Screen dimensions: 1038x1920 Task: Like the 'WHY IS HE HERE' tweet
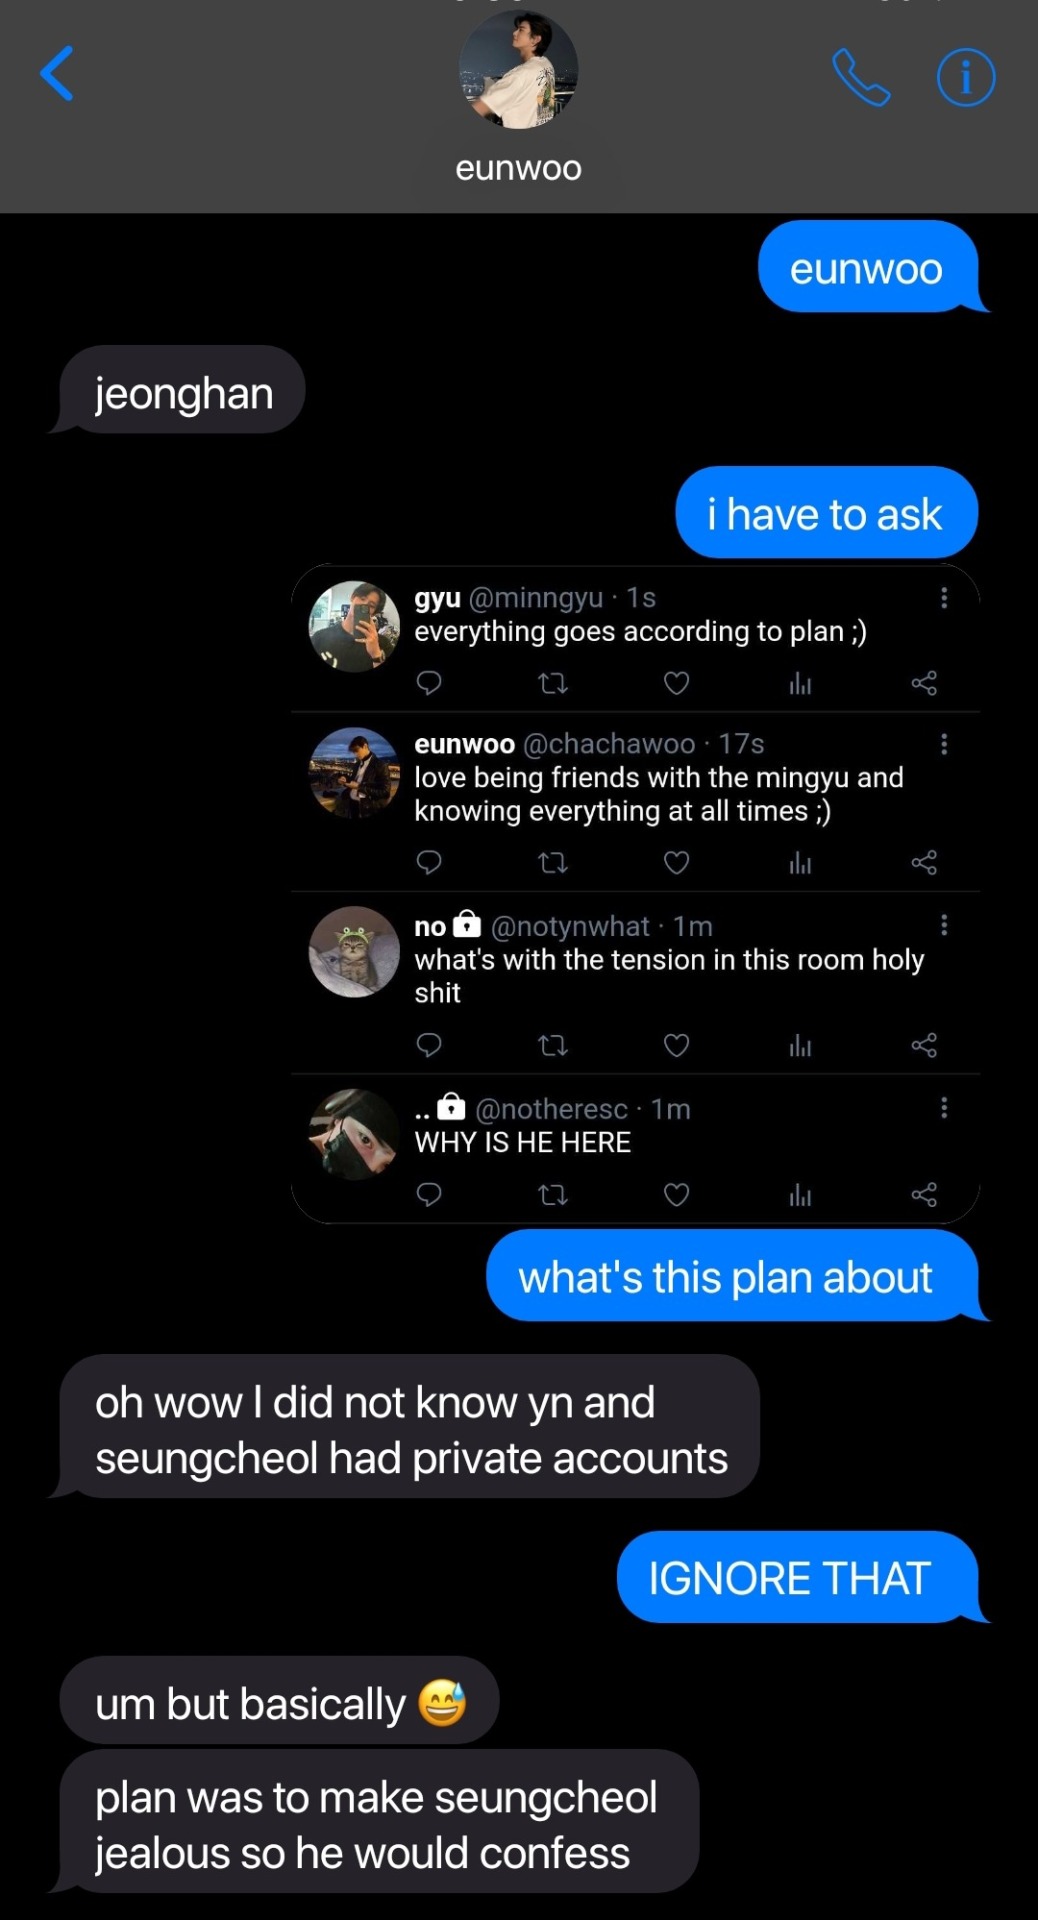tap(677, 1194)
